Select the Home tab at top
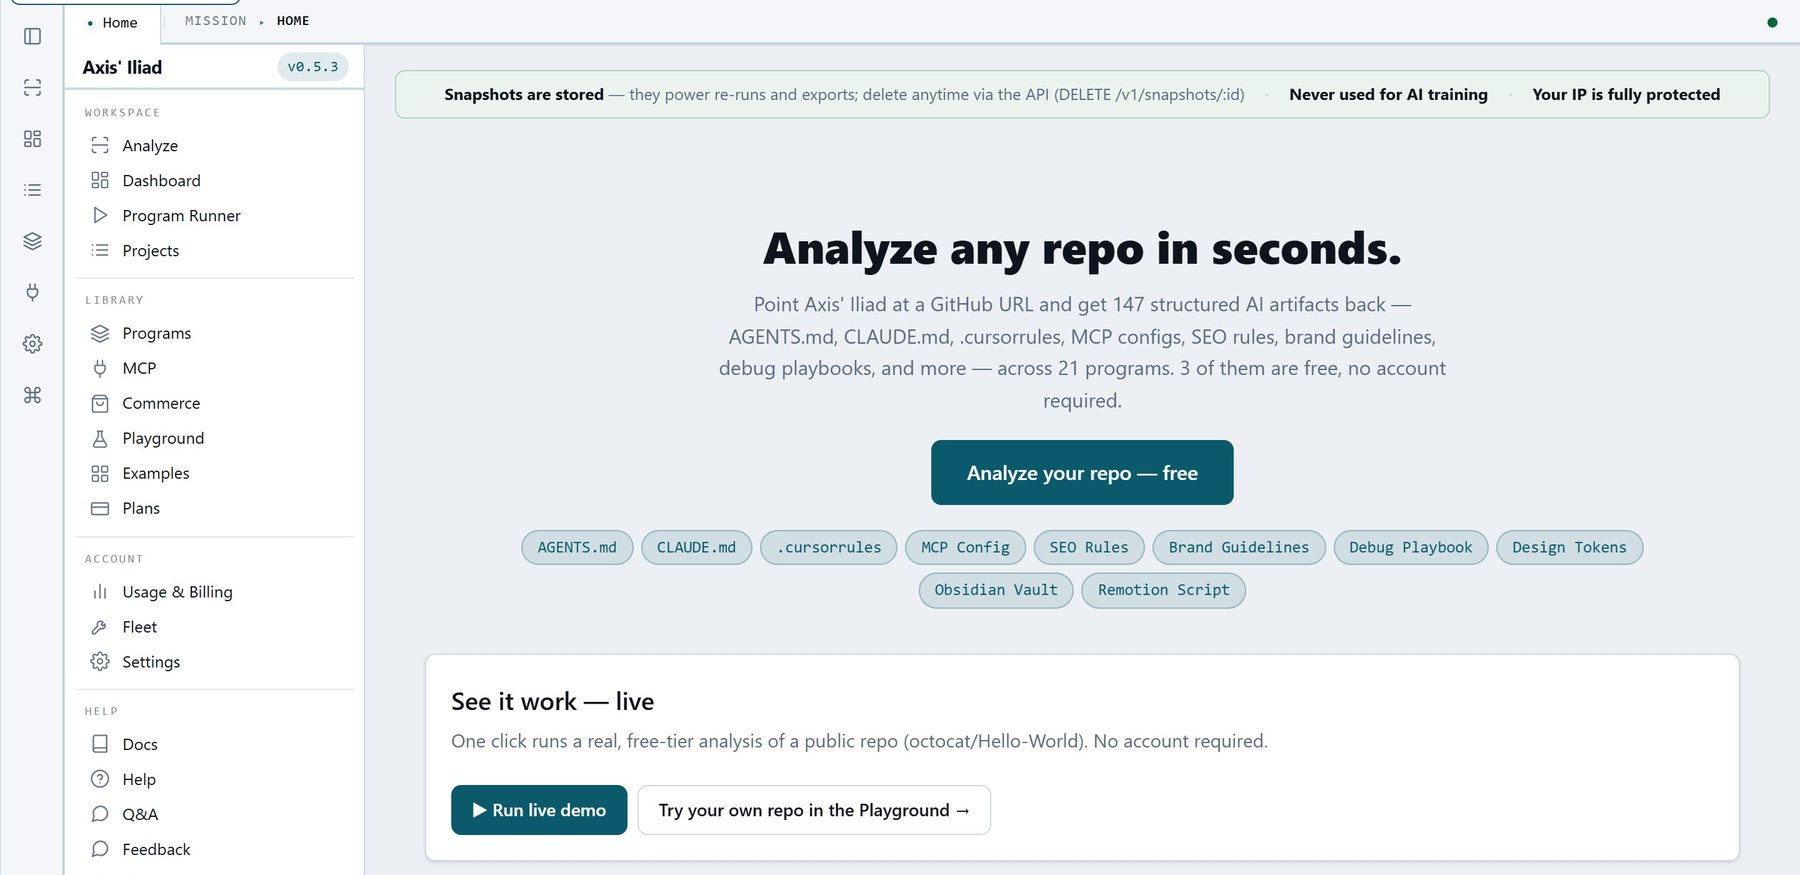 click(x=112, y=22)
